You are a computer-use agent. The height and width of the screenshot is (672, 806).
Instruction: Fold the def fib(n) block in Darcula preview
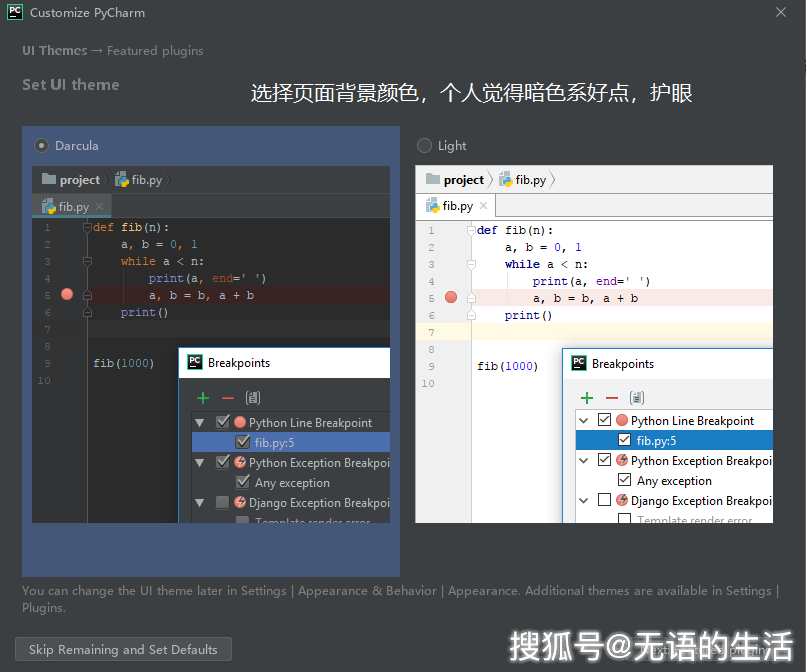coord(87,227)
